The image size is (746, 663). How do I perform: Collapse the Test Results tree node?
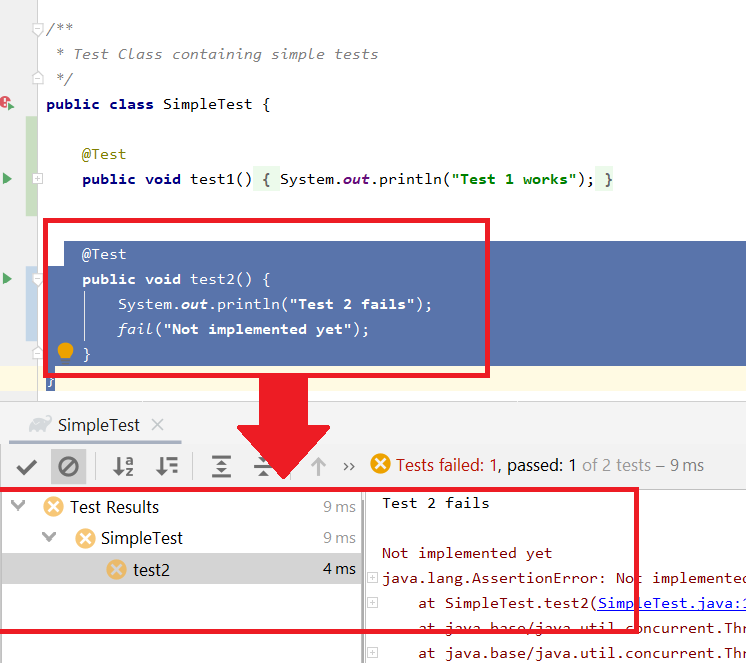17,507
